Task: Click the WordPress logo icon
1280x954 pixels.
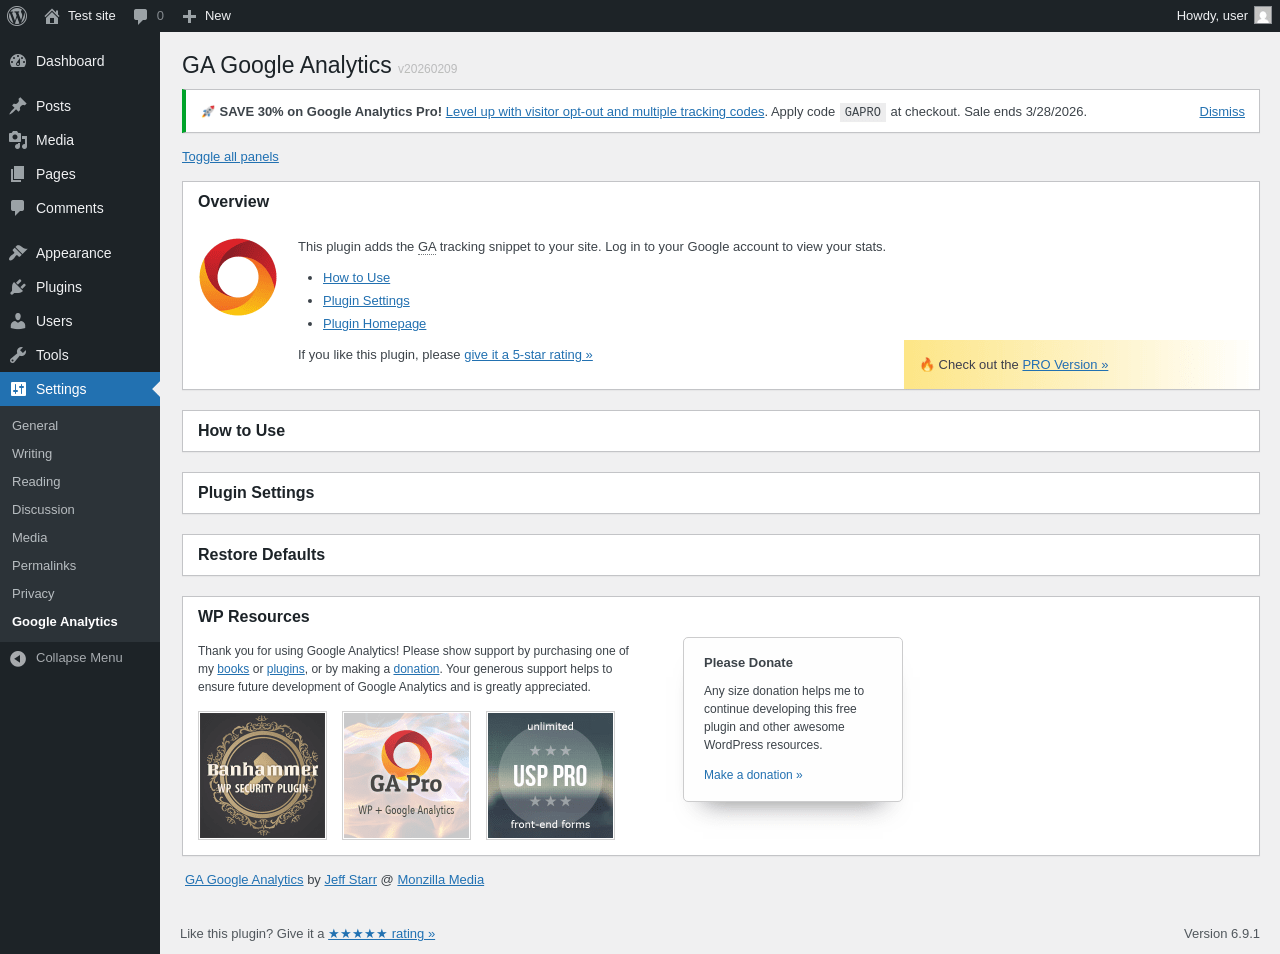Action: 17,16
